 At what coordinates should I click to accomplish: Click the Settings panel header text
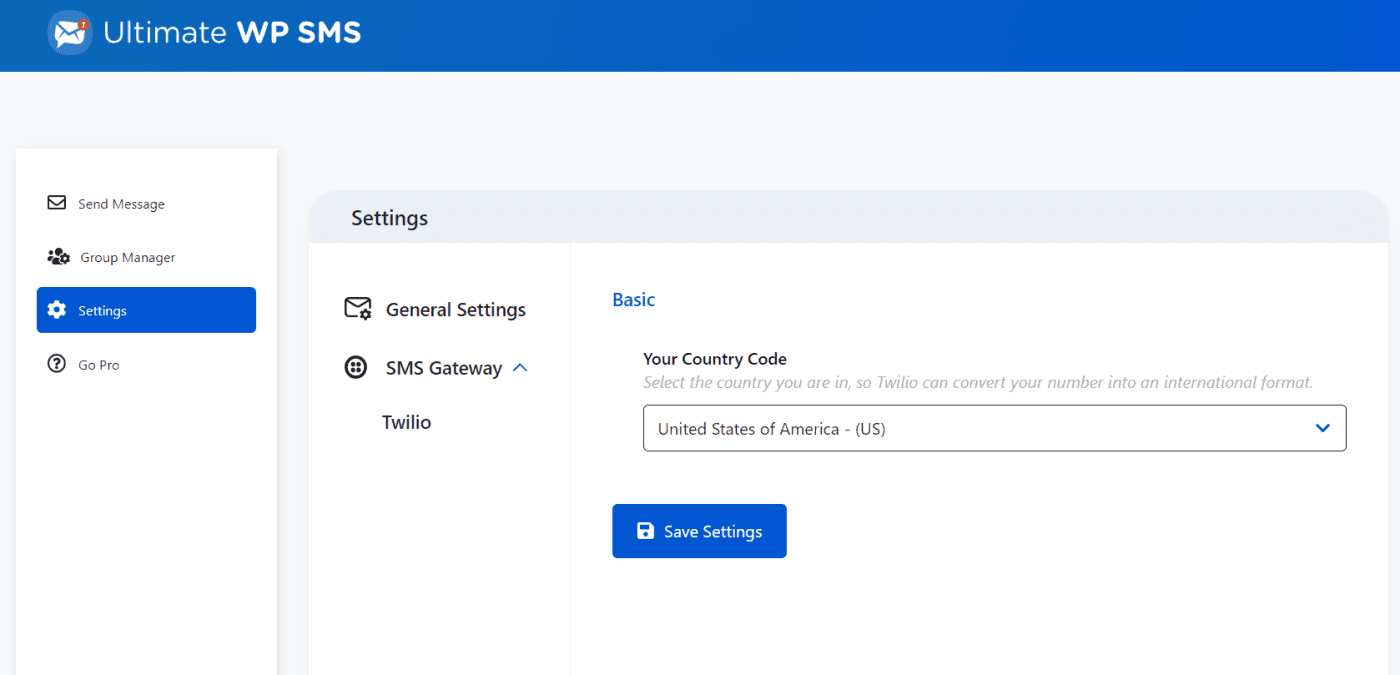pos(389,218)
